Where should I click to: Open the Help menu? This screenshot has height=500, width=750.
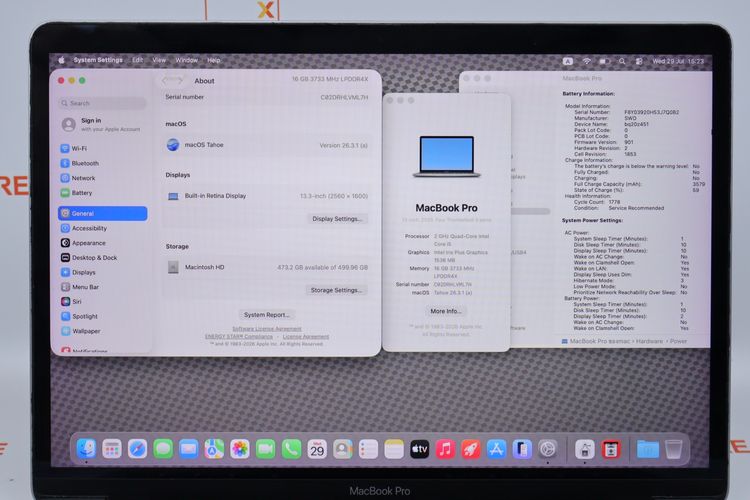(214, 60)
